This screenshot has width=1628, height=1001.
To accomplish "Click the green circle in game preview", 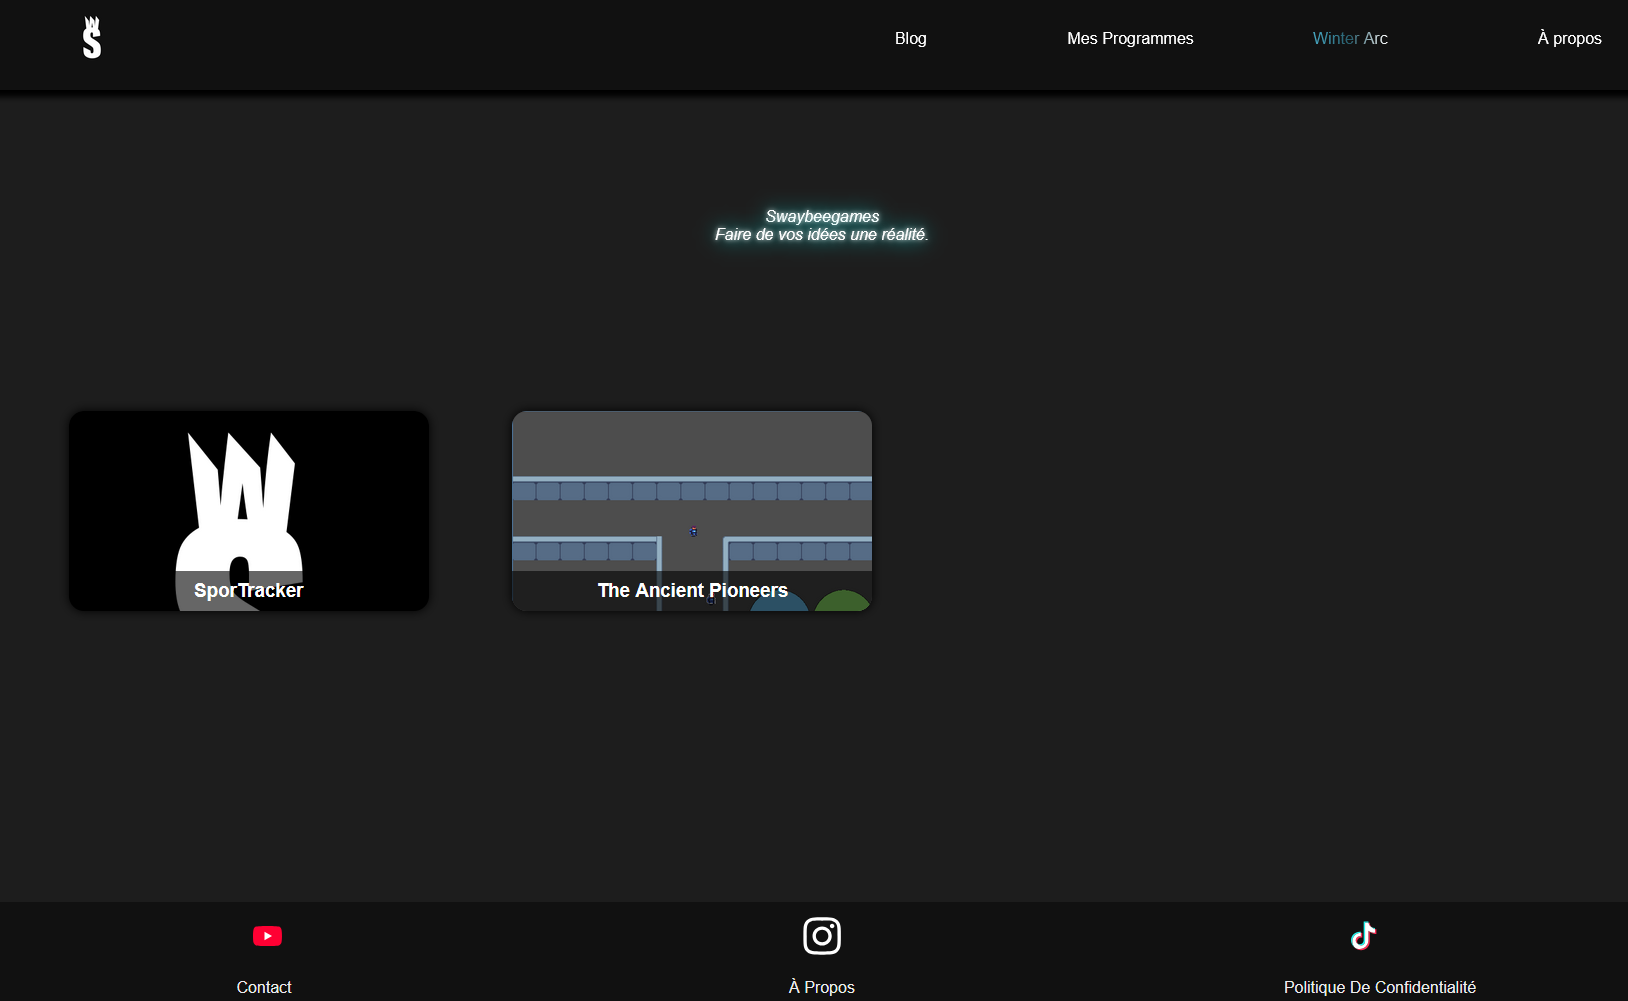I will [x=842, y=601].
